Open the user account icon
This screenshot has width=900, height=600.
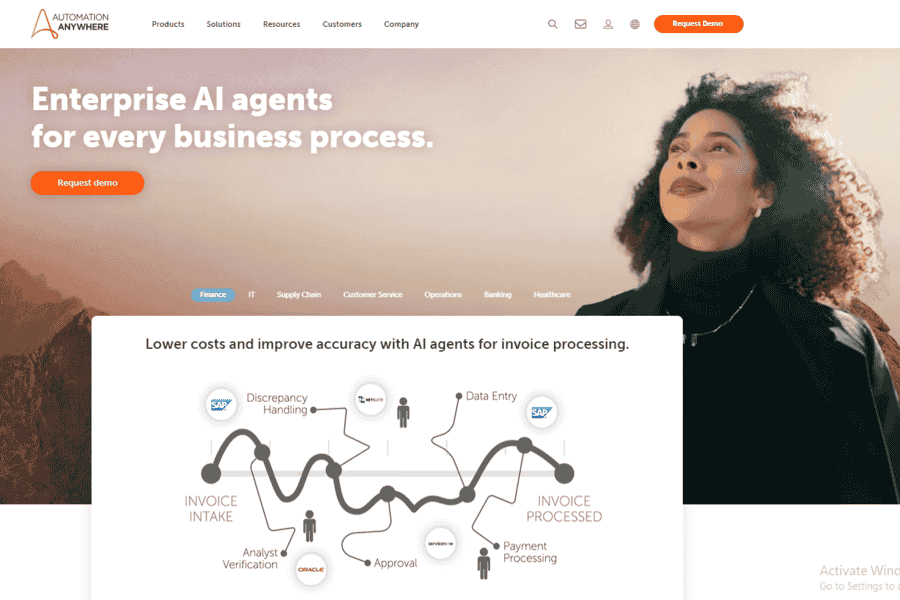click(608, 24)
